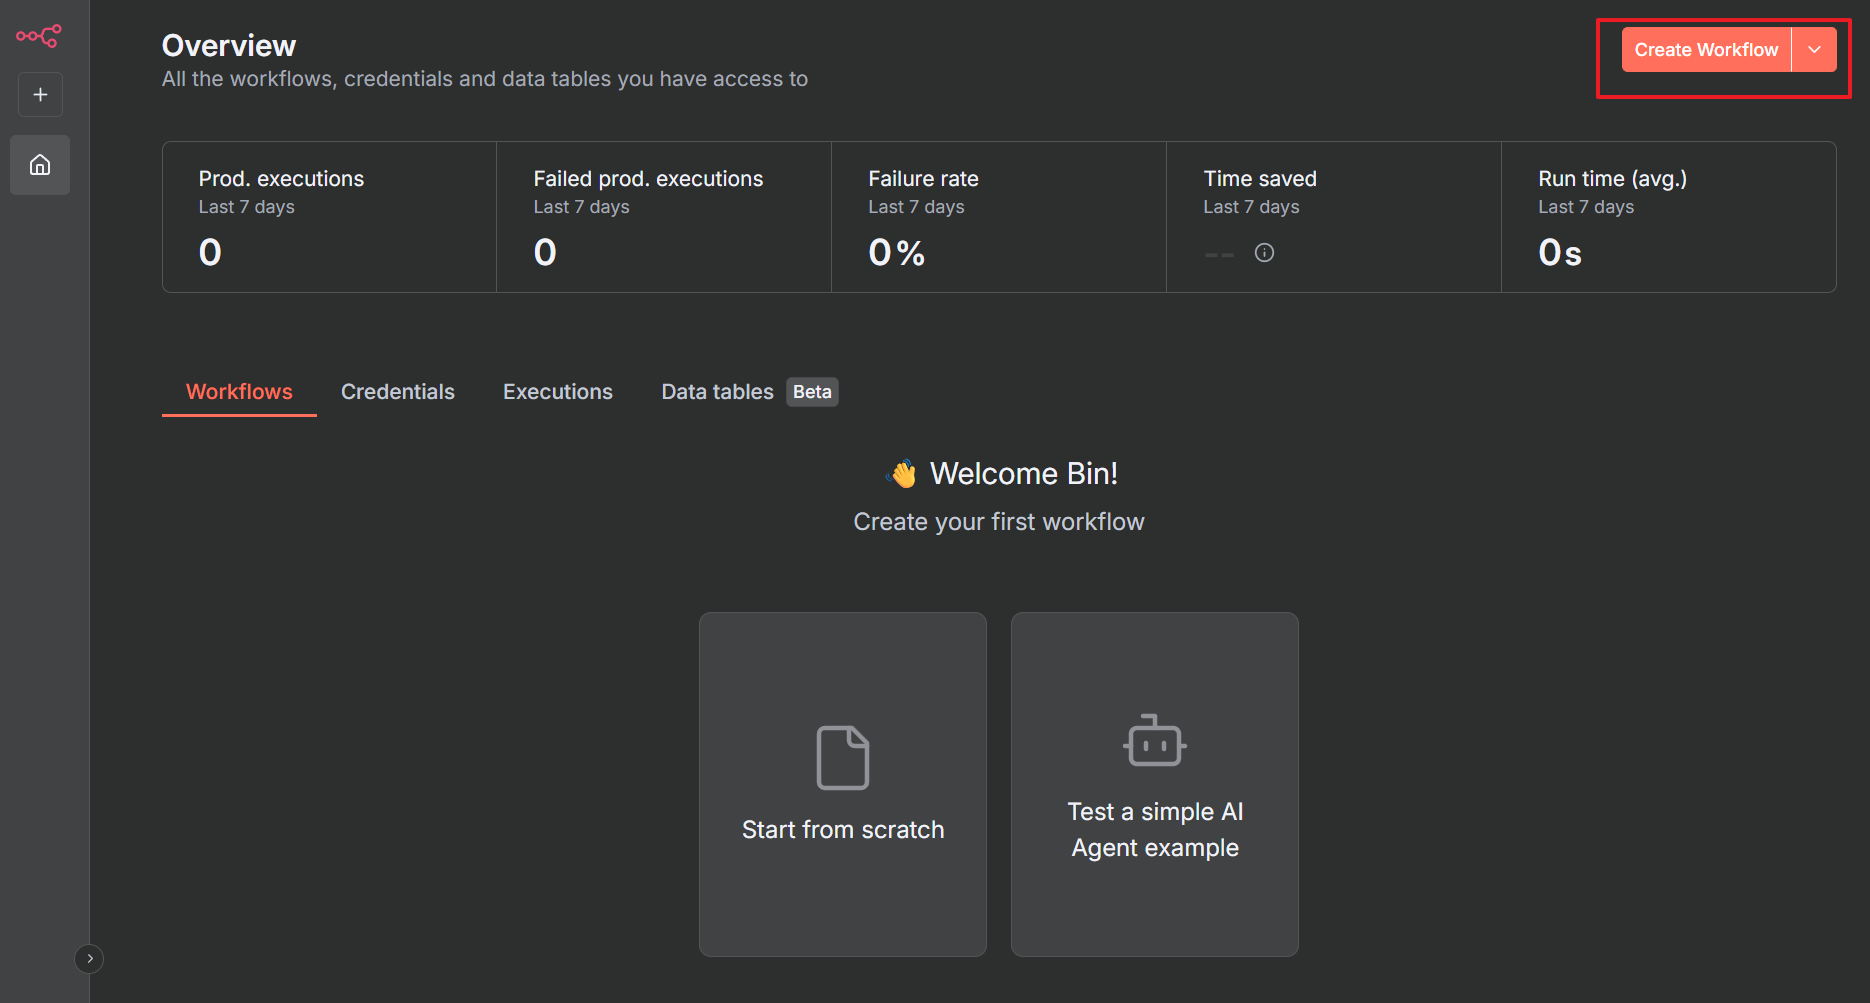Viewport: 1870px width, 1003px height.
Task: Click the plus icon in sidebar
Action: (40, 95)
